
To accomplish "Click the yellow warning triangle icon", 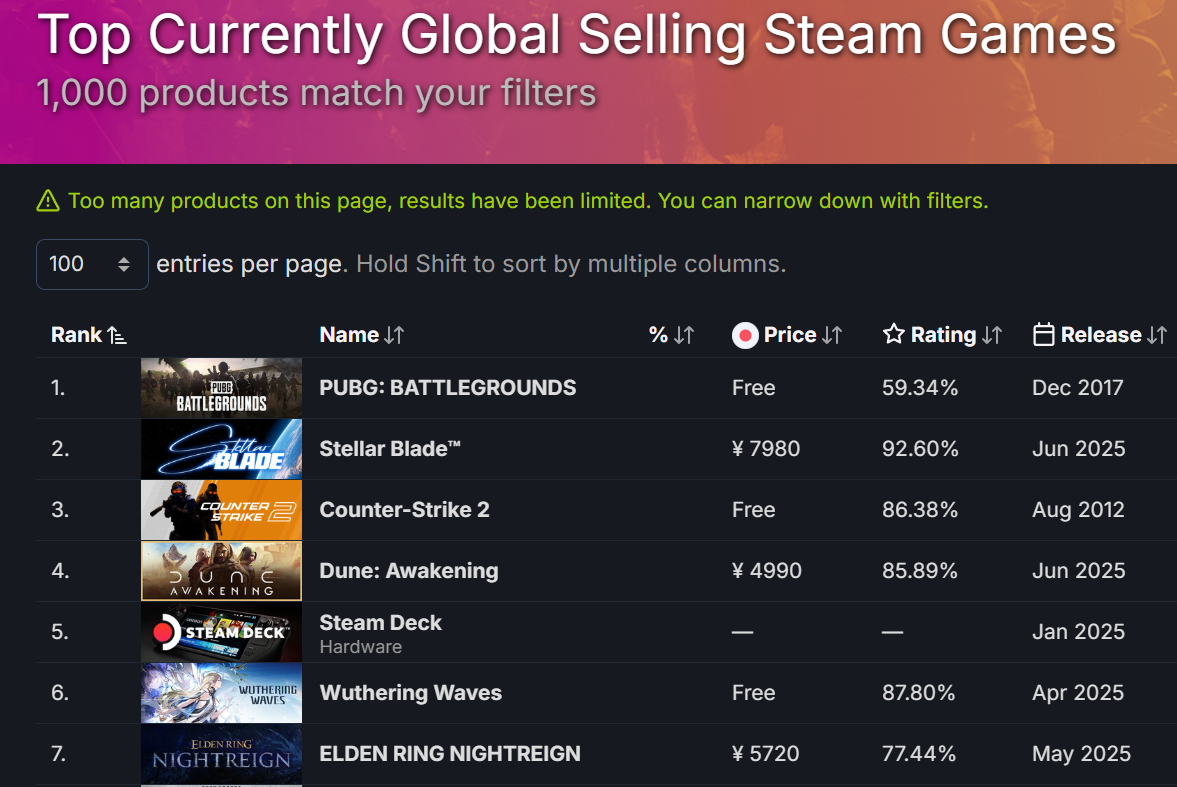I will (48, 201).
